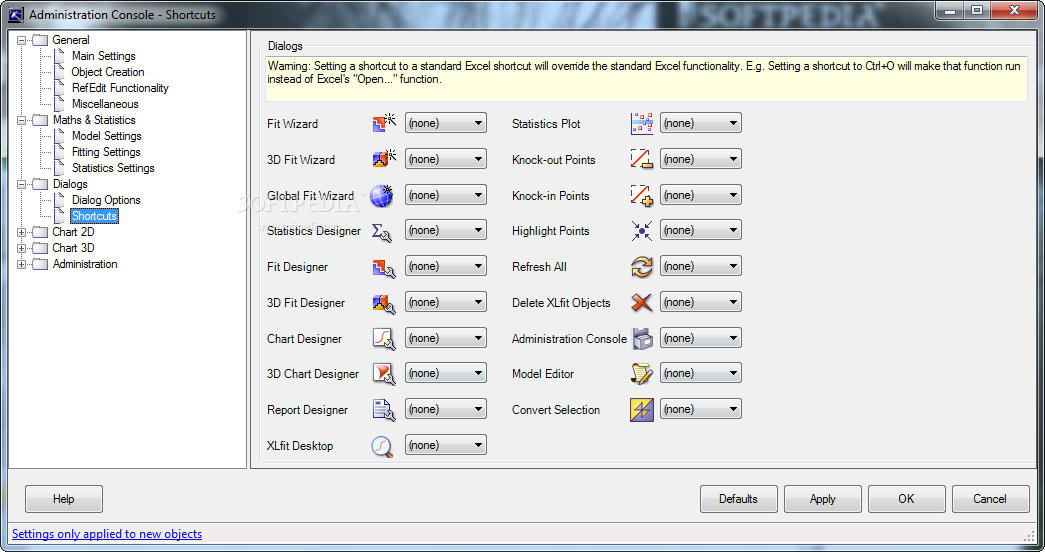Expand the Chart 3D tree folder

pyautogui.click(x=21, y=248)
